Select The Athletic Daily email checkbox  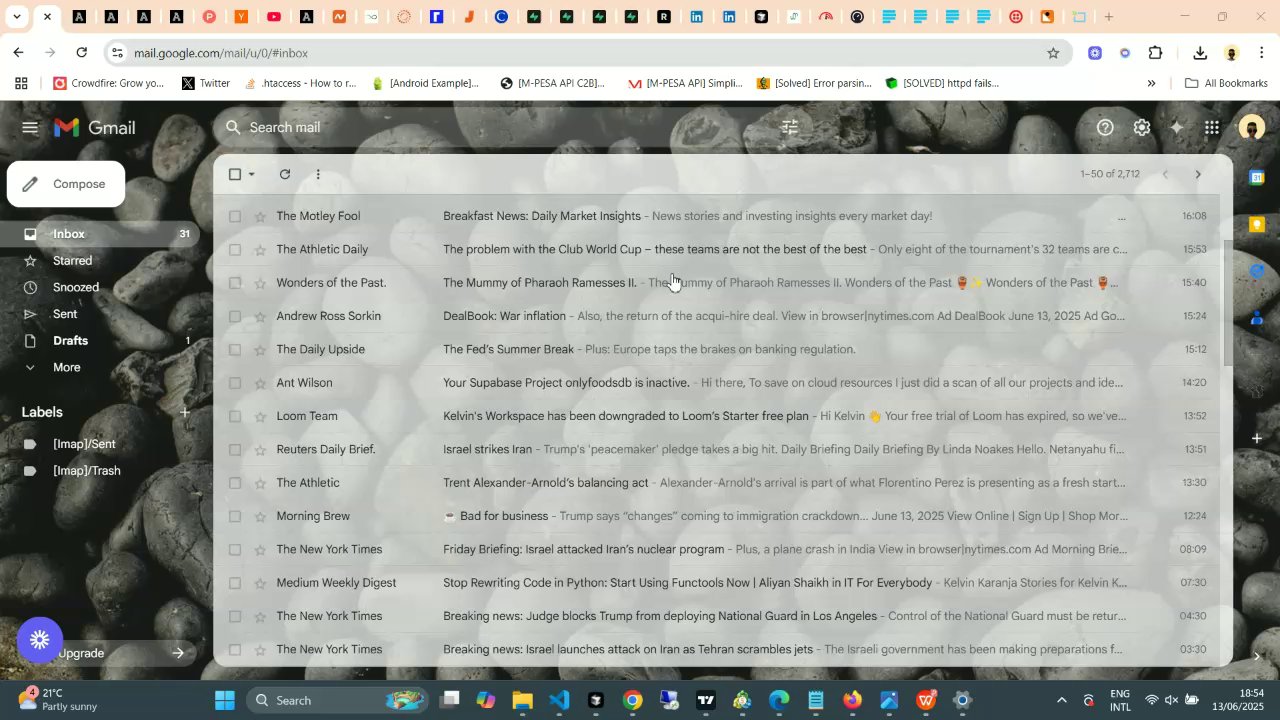coord(235,249)
